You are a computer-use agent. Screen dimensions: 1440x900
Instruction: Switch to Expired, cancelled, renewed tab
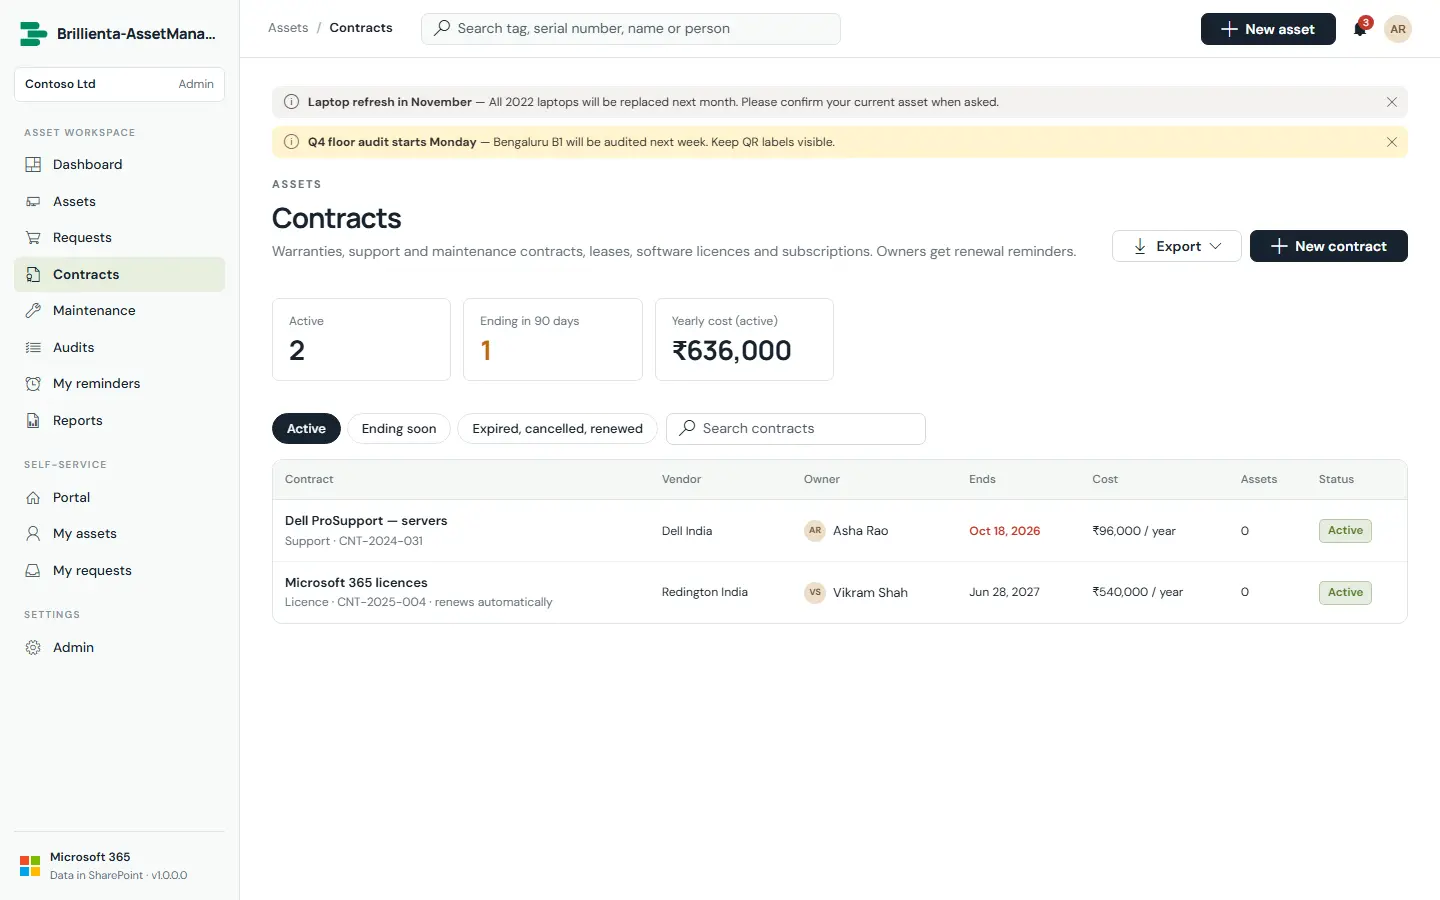pyautogui.click(x=557, y=429)
